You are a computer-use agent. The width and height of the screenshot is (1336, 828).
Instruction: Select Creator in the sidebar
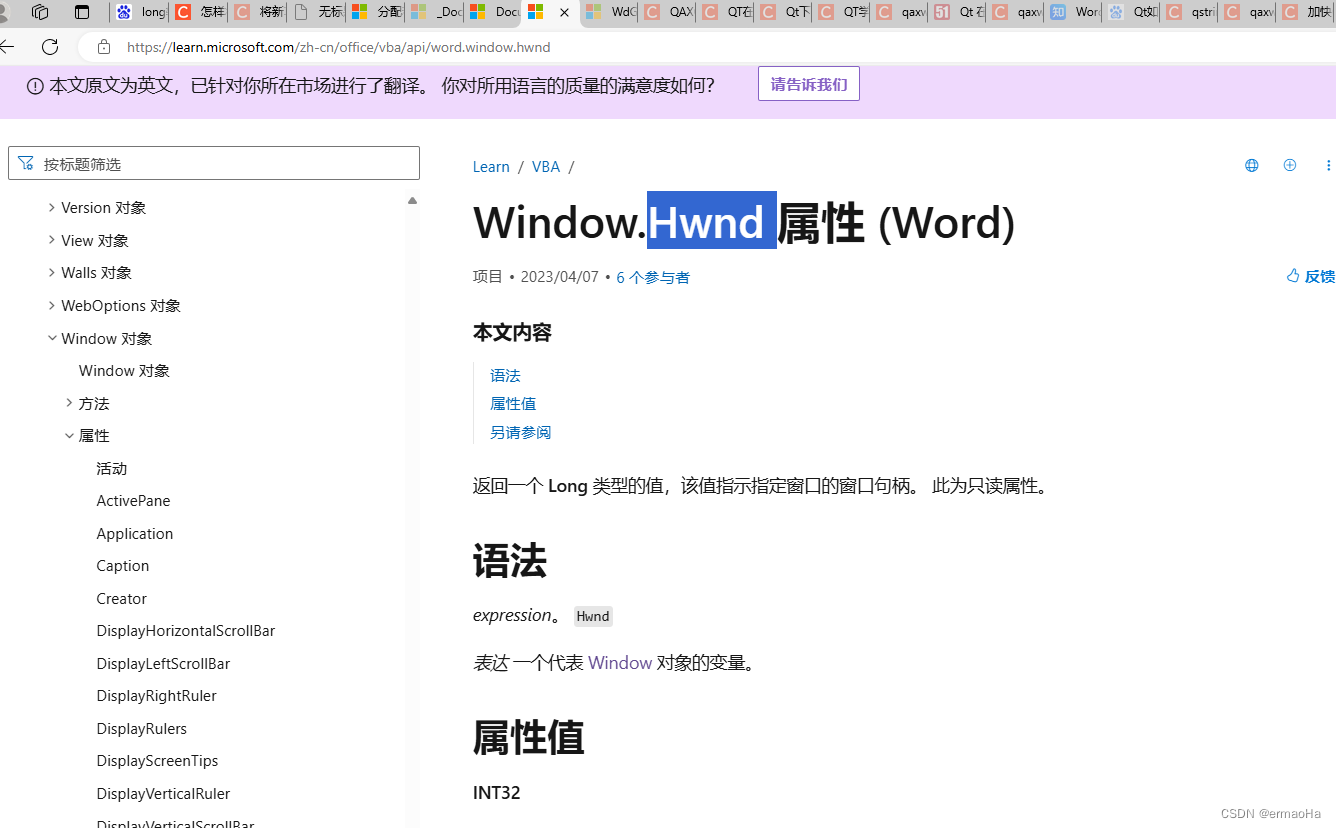tap(122, 598)
